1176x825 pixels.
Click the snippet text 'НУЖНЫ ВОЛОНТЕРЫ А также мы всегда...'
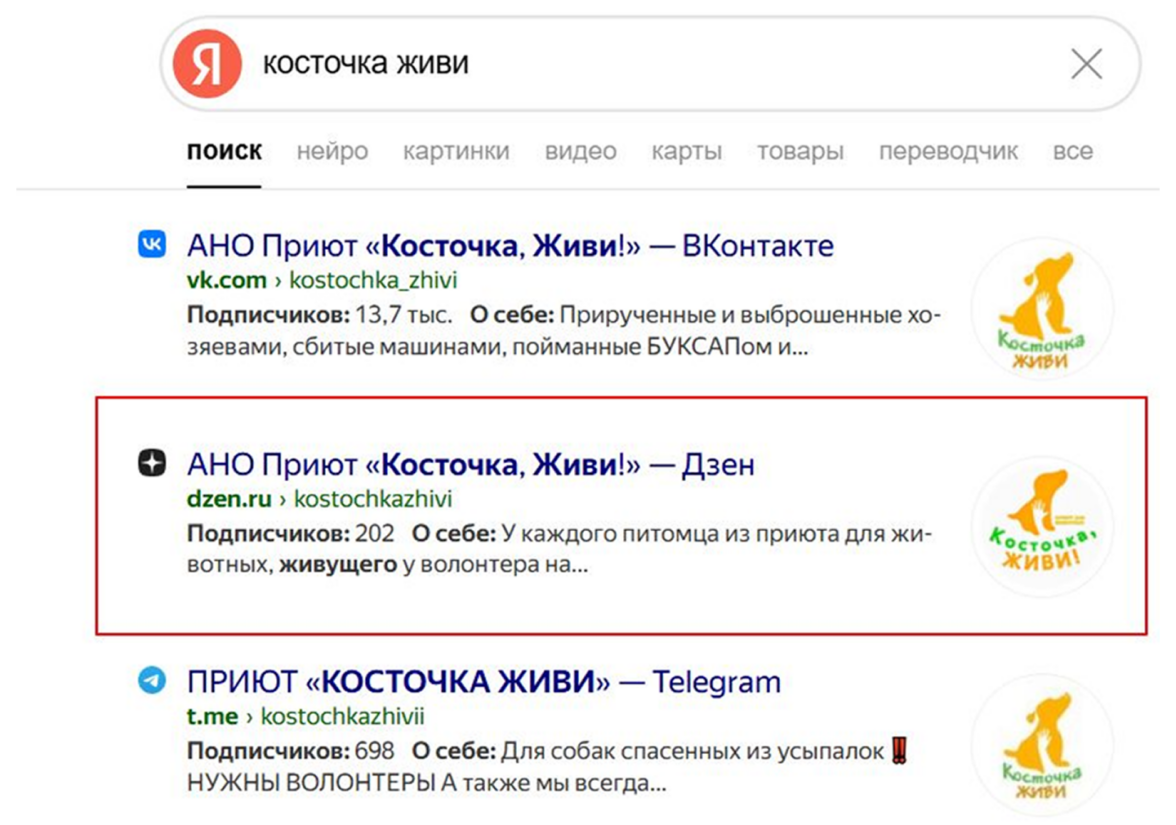(x=426, y=783)
